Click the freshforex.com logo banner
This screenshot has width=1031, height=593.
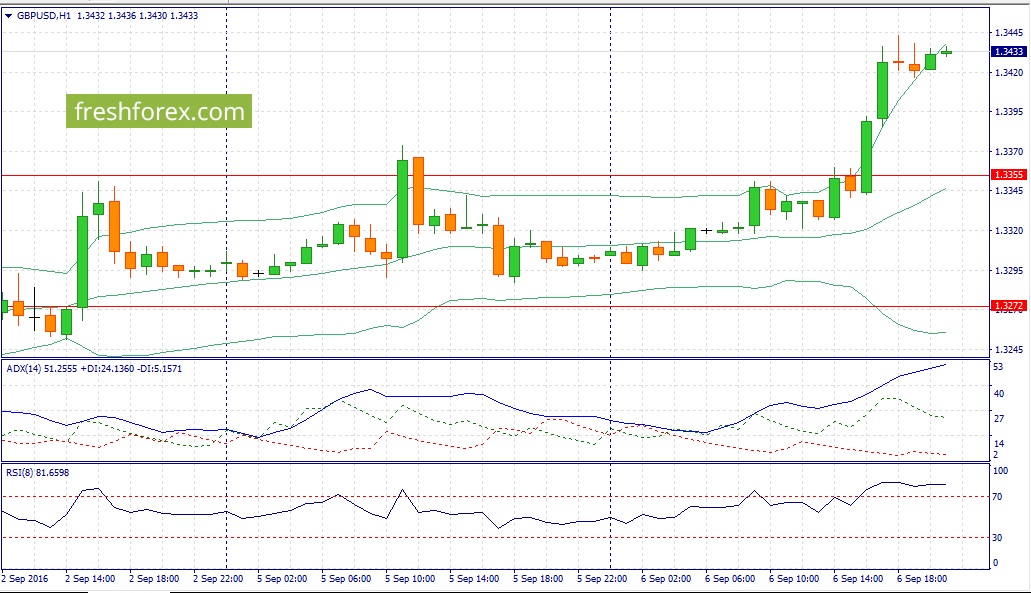point(158,111)
